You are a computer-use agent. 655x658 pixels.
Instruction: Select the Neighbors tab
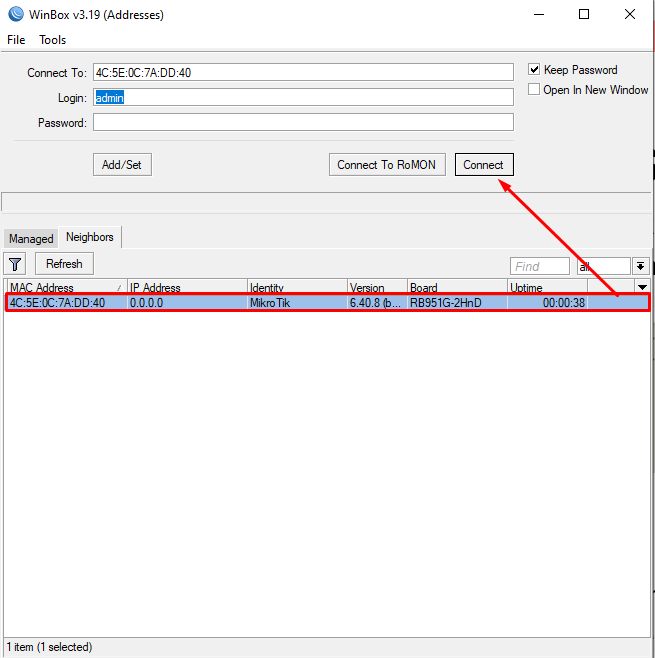(x=90, y=237)
